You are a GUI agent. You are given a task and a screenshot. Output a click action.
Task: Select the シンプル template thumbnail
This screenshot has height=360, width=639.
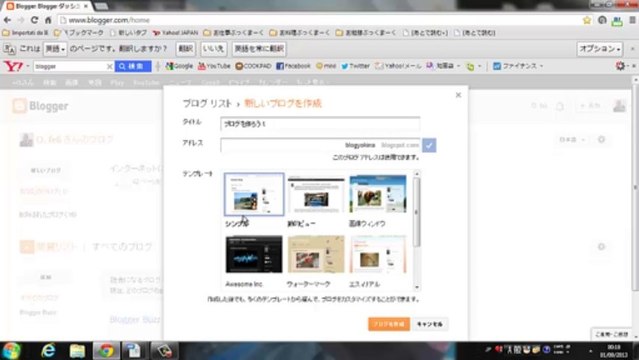(x=254, y=194)
